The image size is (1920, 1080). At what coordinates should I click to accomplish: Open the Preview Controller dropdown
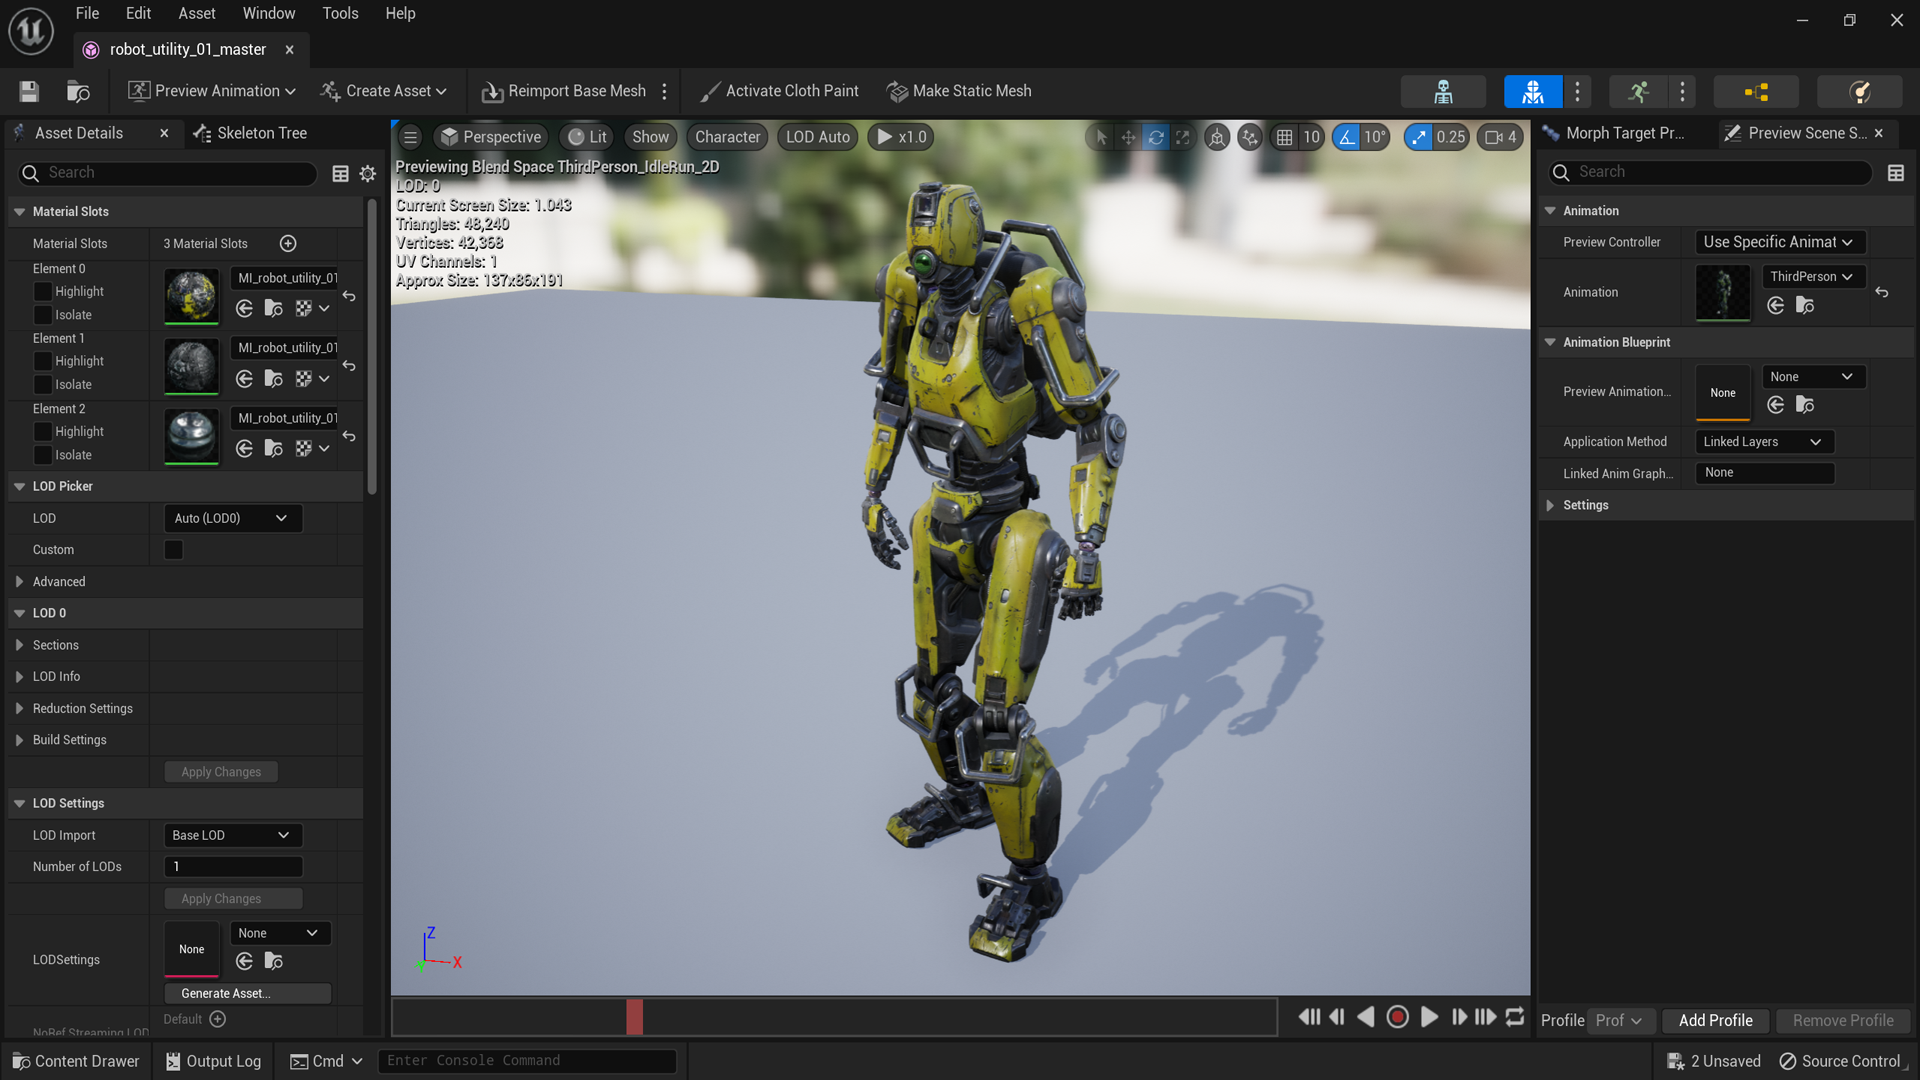pyautogui.click(x=1779, y=242)
